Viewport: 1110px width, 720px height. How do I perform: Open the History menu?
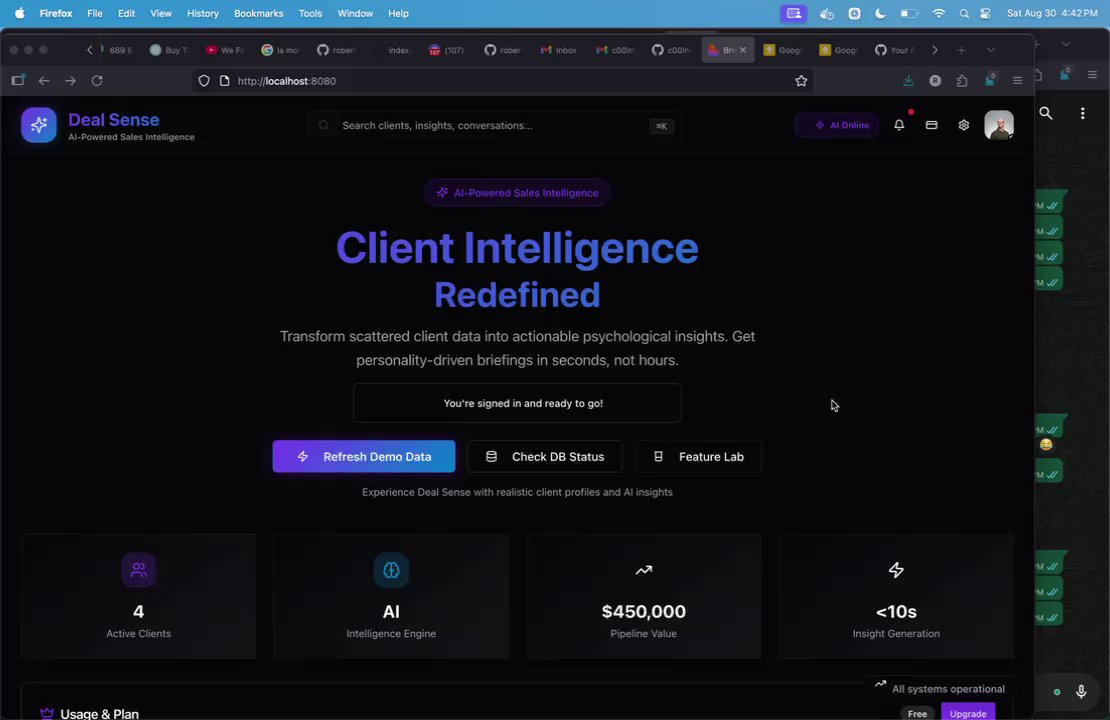[202, 13]
